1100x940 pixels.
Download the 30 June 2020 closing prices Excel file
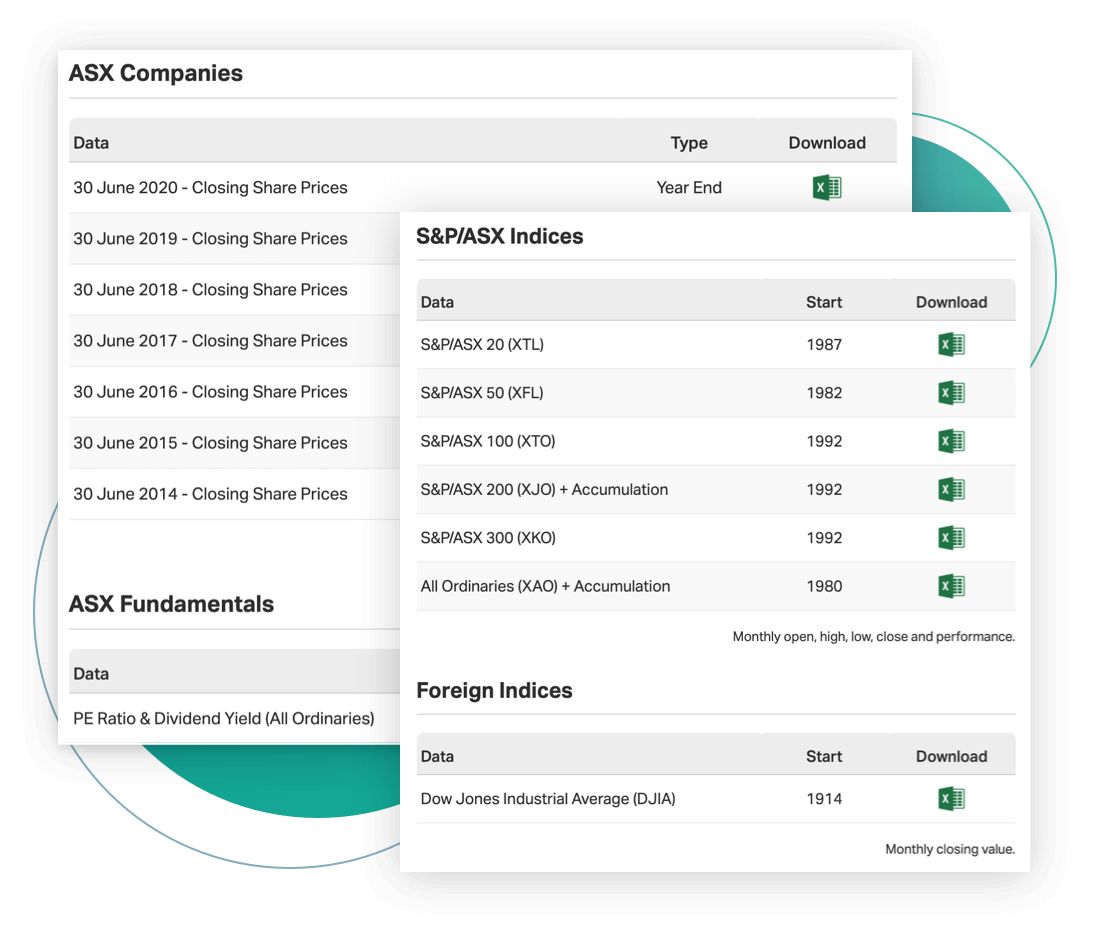[x=827, y=187]
